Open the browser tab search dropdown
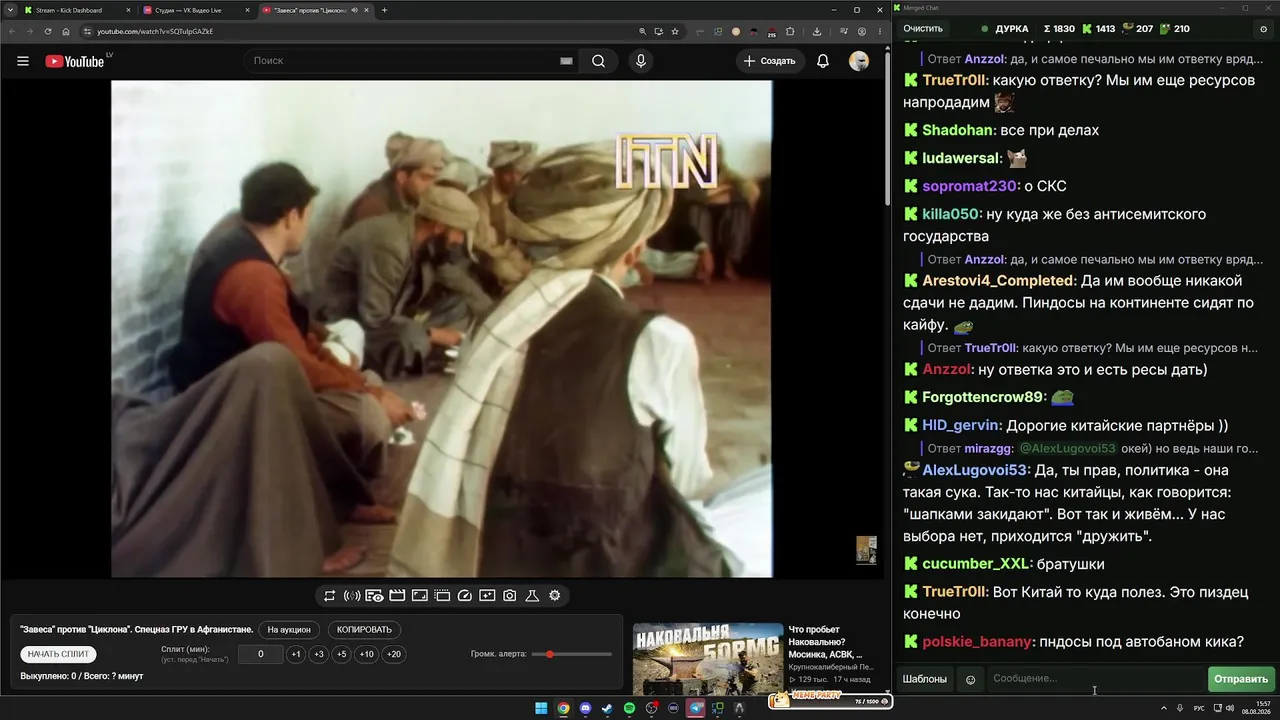The image size is (1280, 720). click(x=9, y=10)
